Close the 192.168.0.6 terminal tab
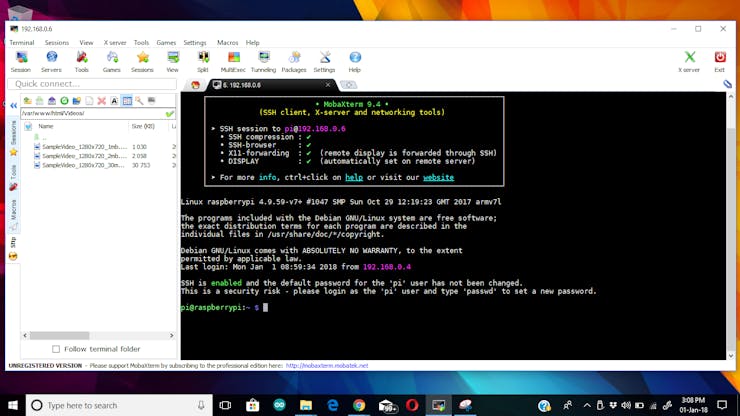Screen dimensions: 740x416 tap(328, 85)
